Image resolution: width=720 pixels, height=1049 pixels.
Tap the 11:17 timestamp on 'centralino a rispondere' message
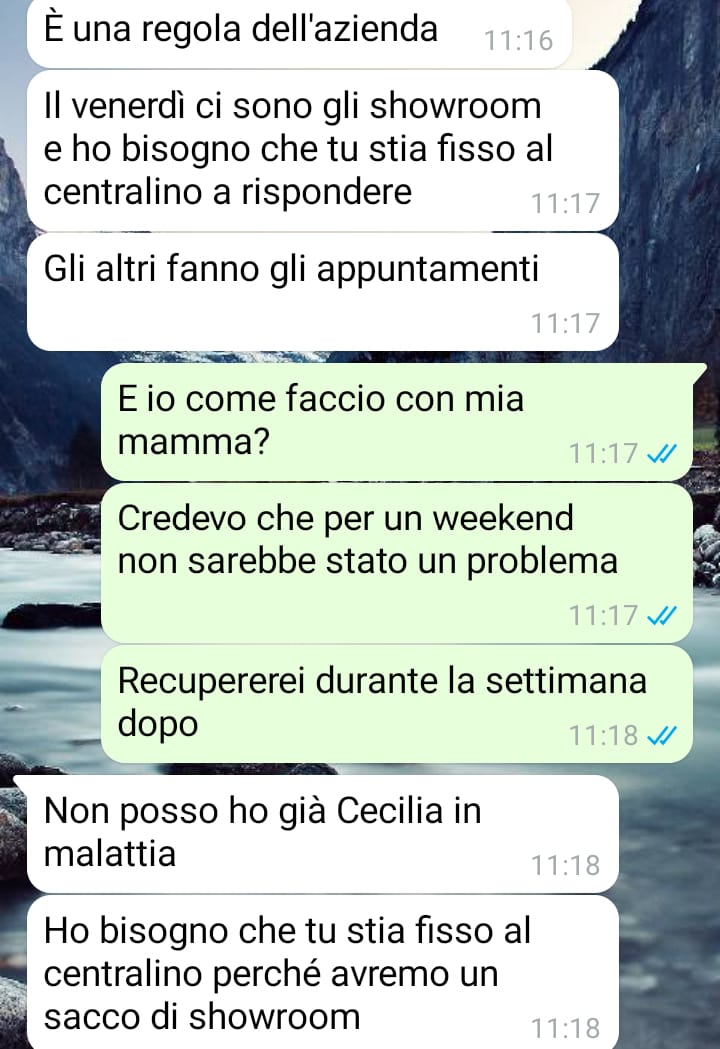tap(565, 204)
